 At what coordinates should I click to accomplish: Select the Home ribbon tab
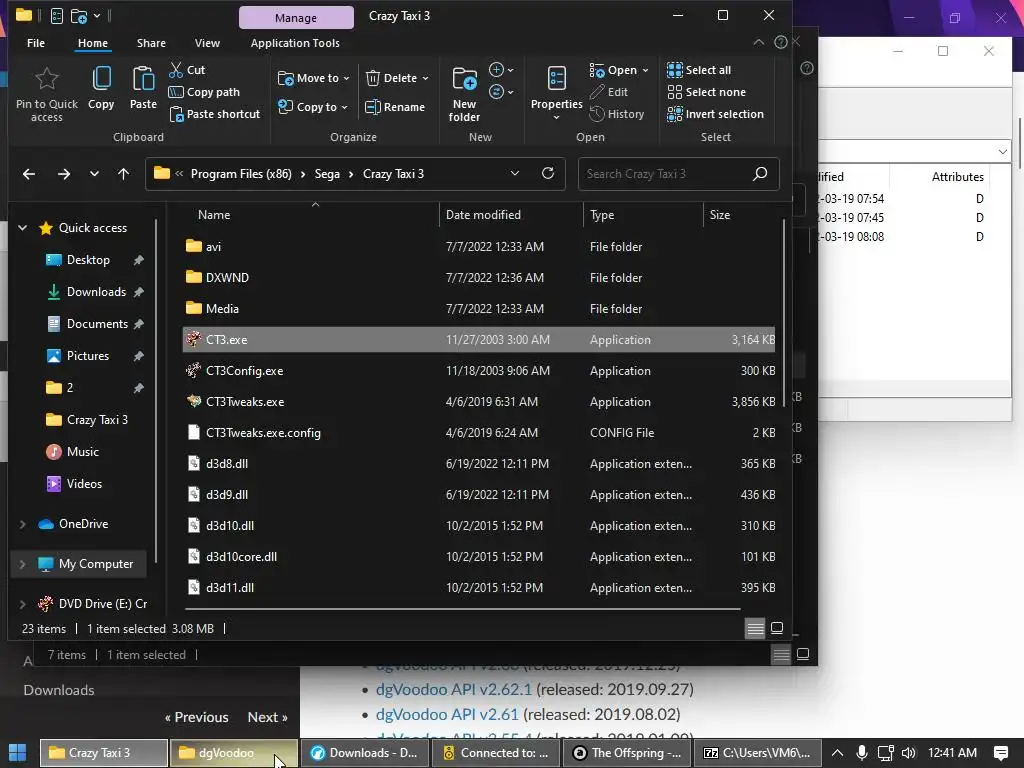point(93,43)
